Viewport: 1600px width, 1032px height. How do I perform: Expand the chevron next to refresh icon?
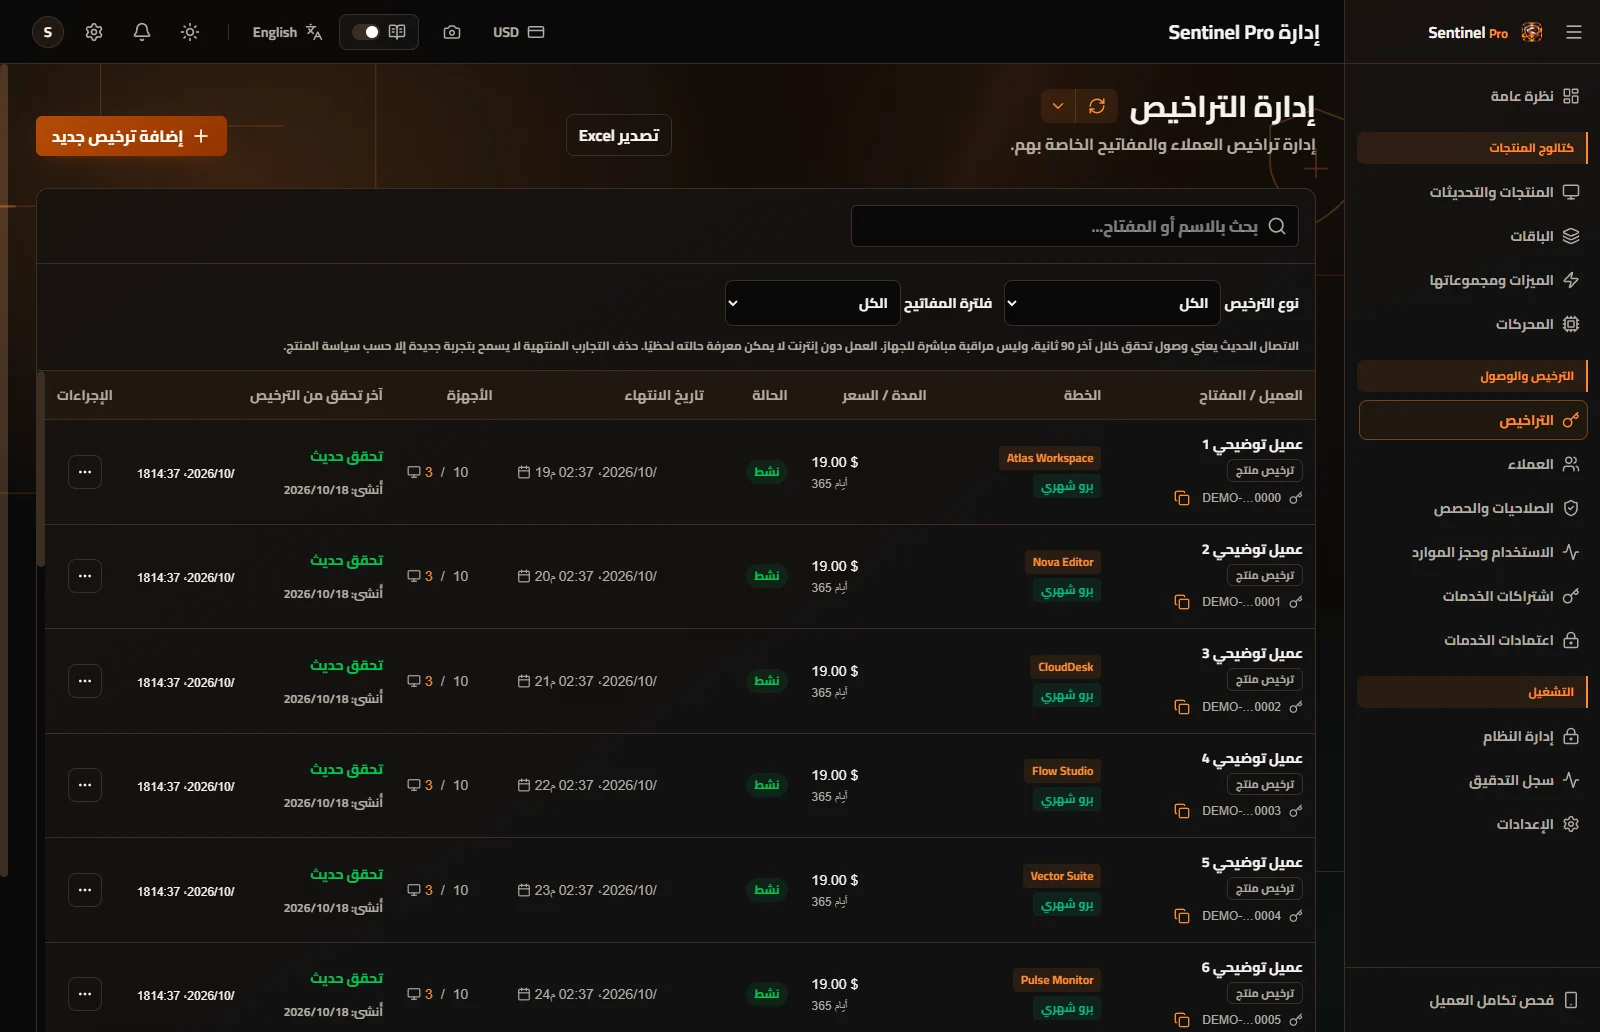coord(1058,106)
